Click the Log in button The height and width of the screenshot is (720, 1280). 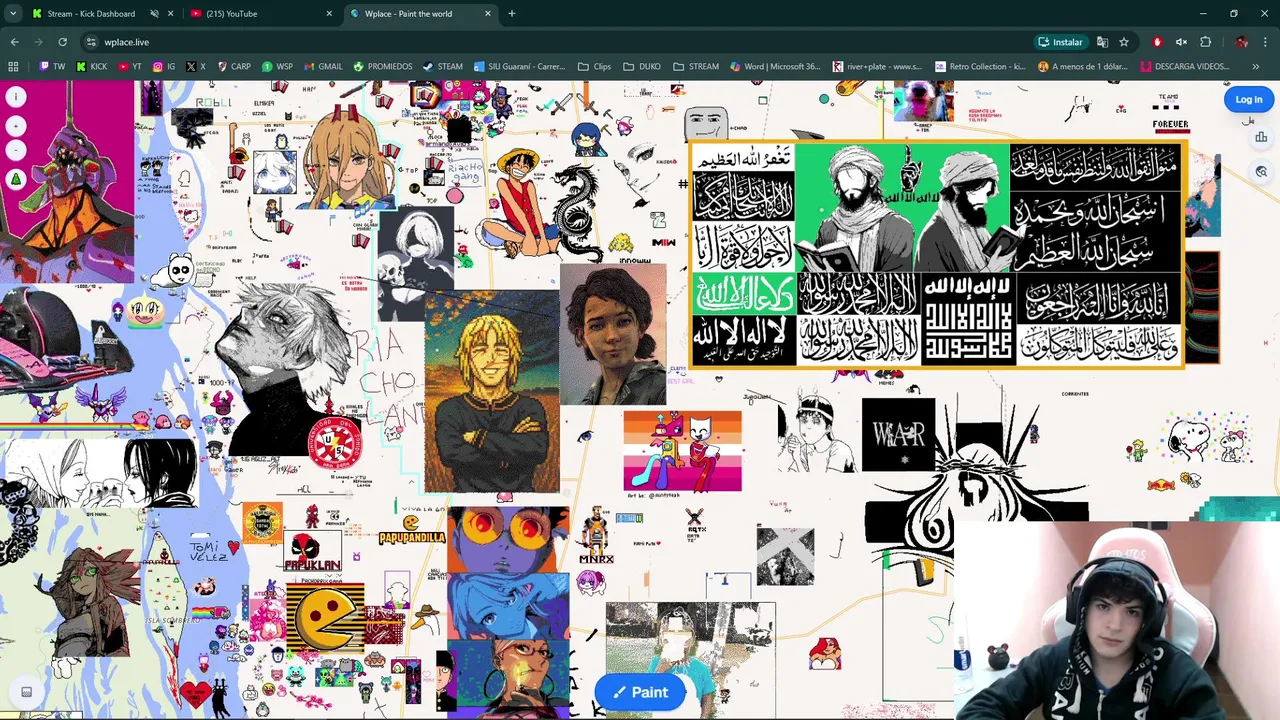[x=1248, y=99]
